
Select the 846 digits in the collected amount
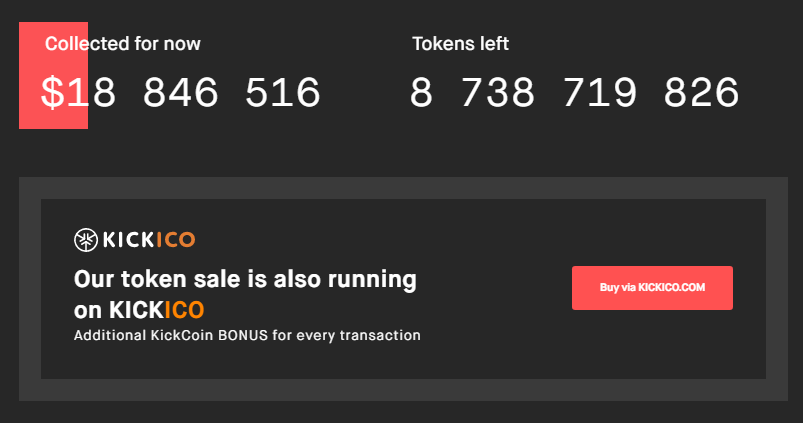point(180,92)
